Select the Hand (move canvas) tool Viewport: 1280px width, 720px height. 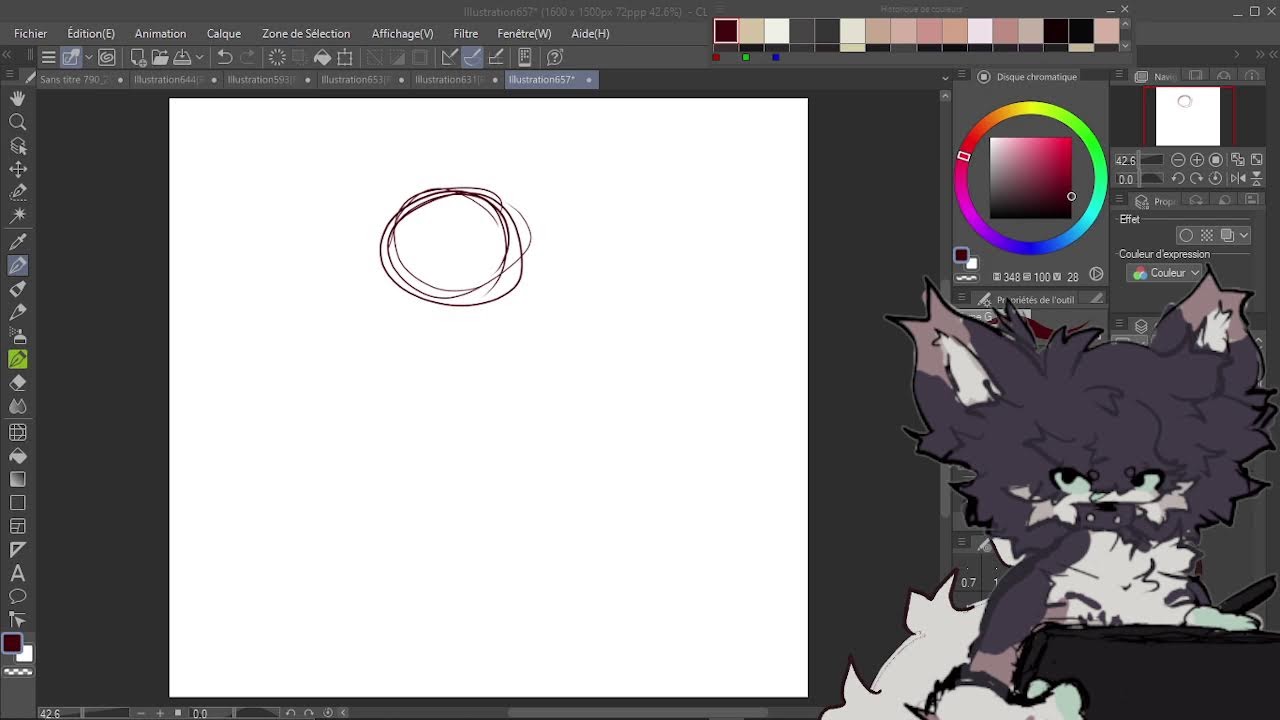[x=18, y=98]
